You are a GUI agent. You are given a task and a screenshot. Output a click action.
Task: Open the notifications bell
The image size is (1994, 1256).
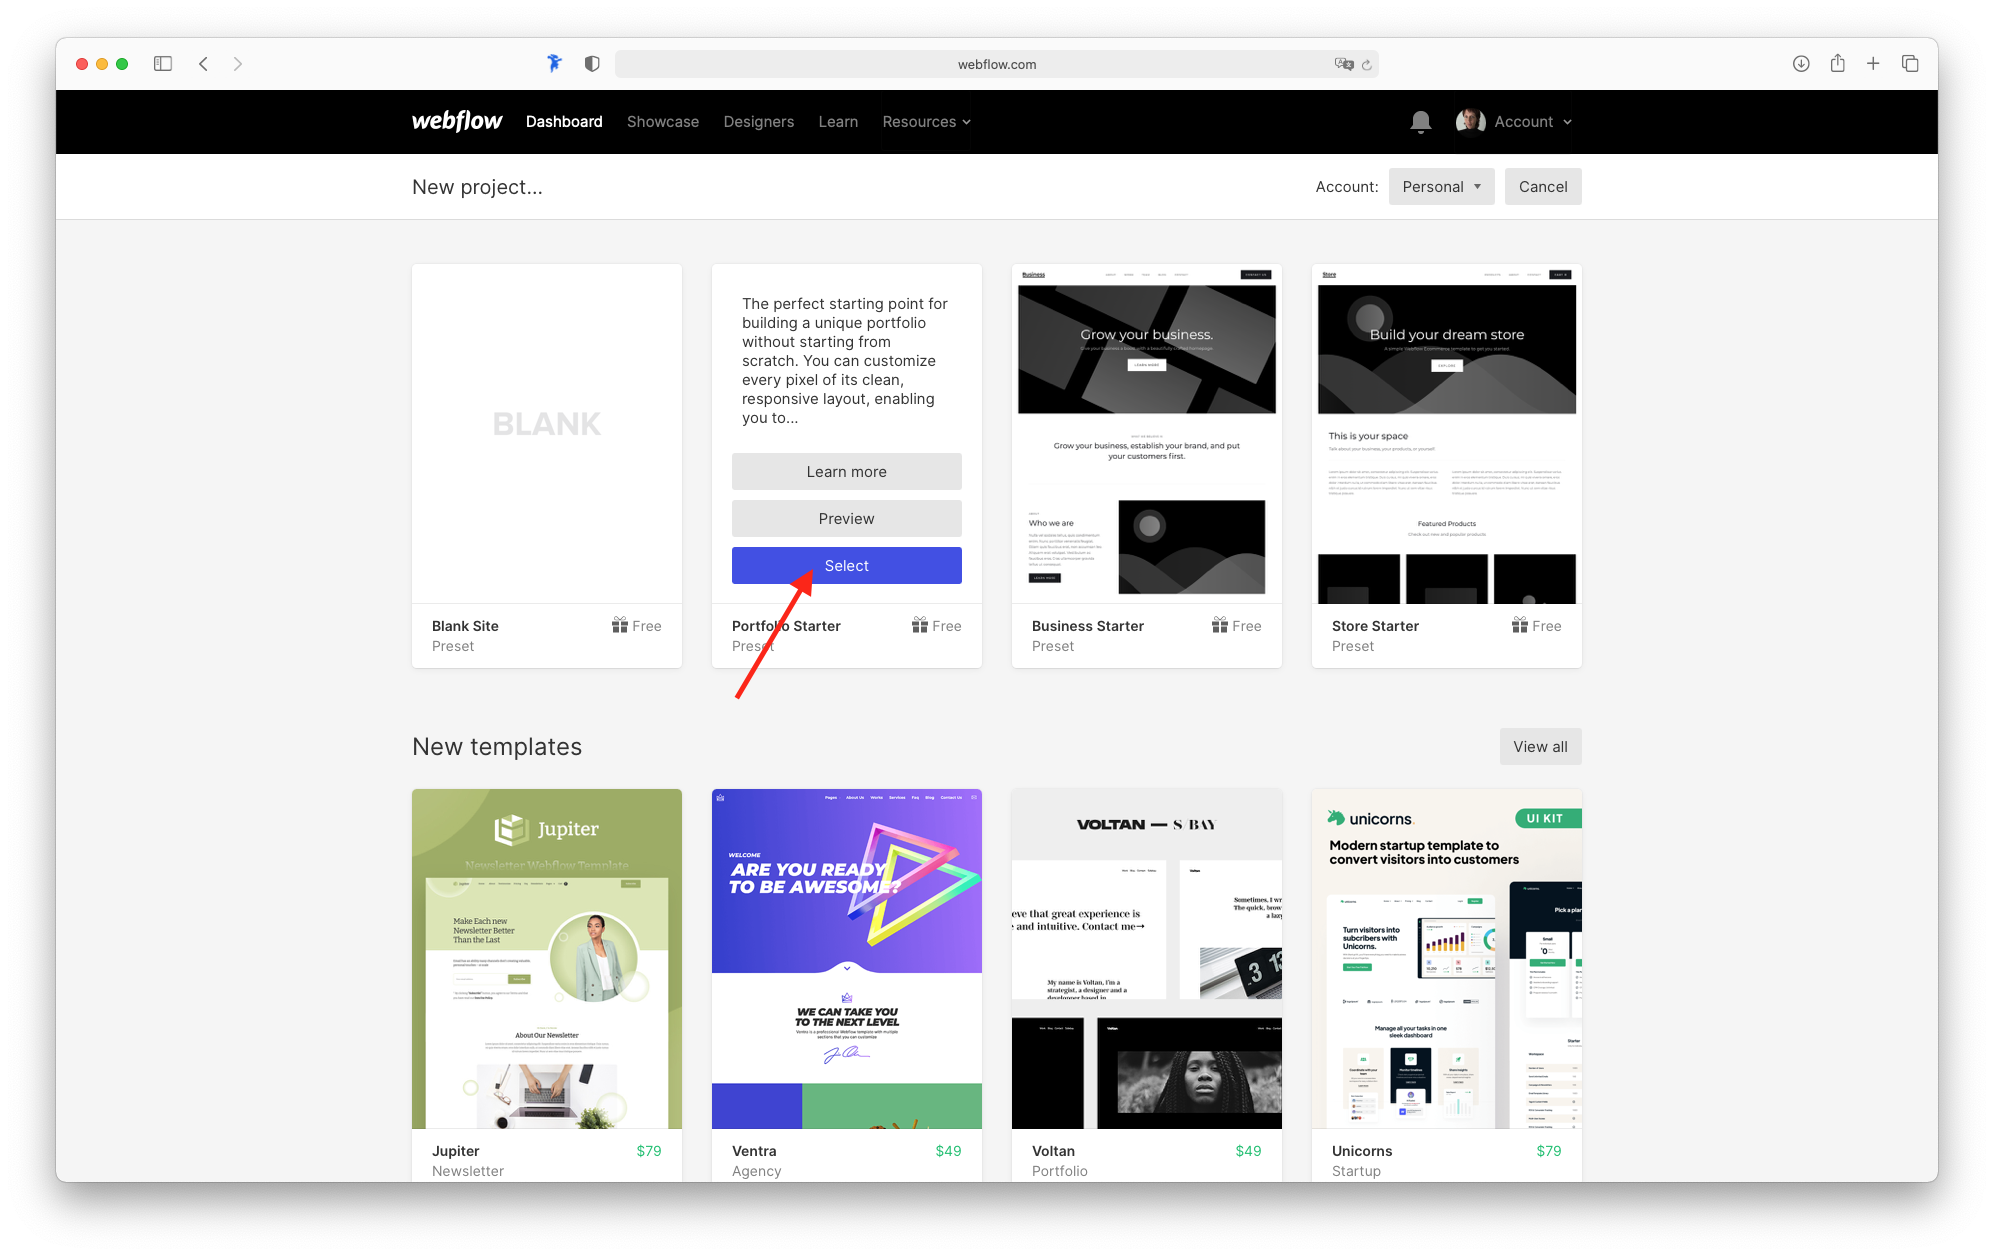pyautogui.click(x=1420, y=121)
